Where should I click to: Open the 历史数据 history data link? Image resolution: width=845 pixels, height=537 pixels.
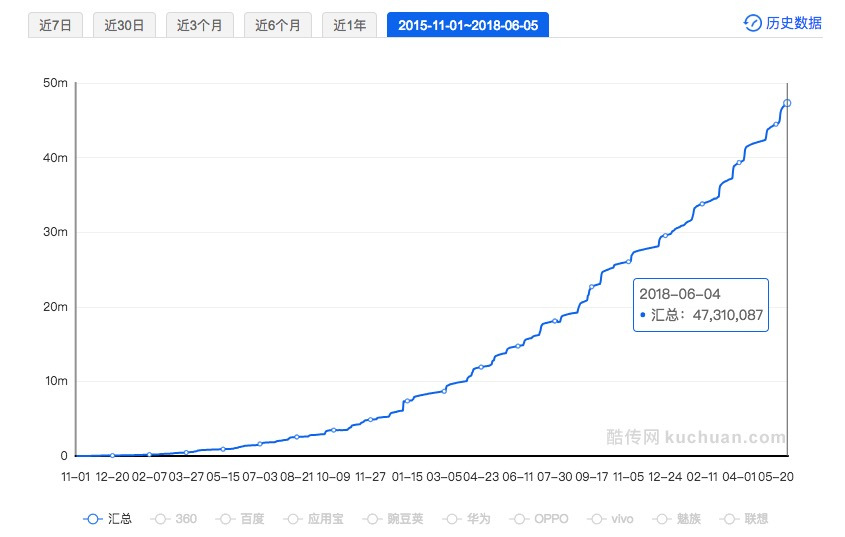(x=793, y=23)
